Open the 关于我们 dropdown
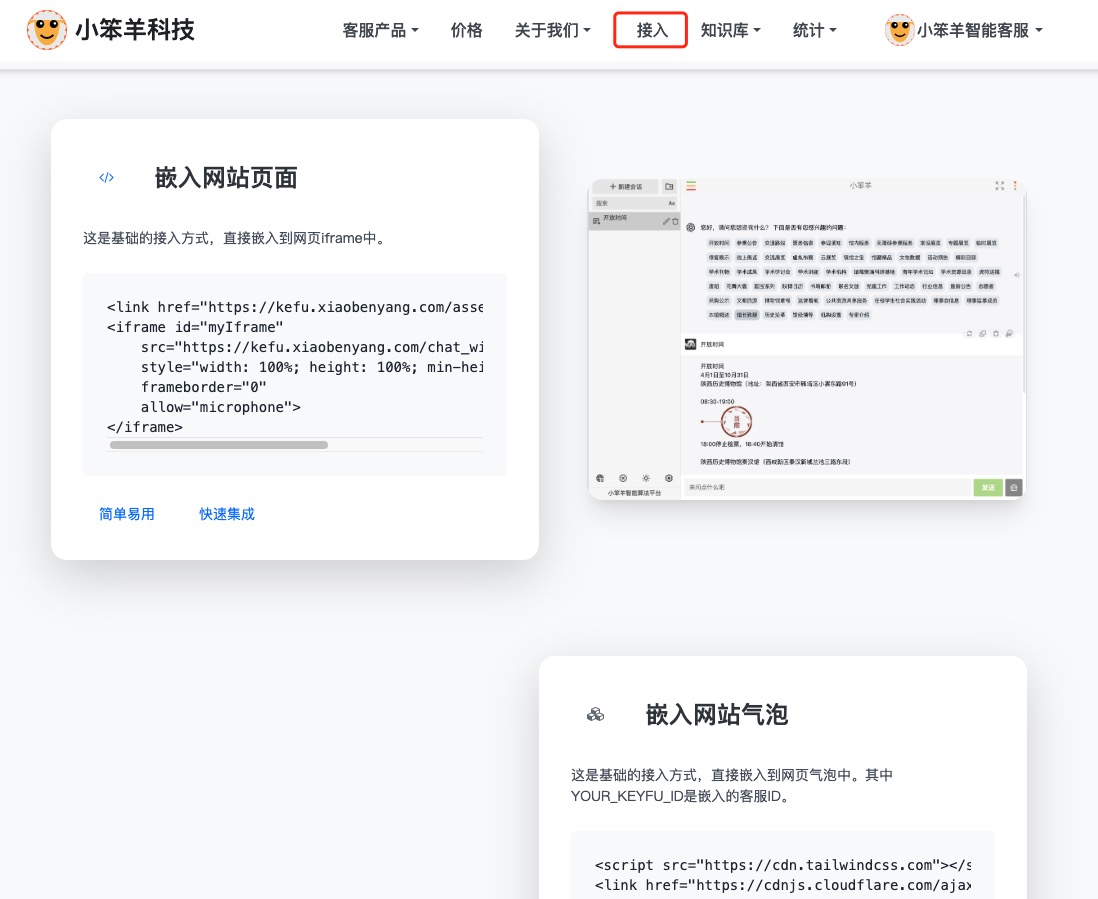This screenshot has width=1098, height=899. (x=552, y=30)
